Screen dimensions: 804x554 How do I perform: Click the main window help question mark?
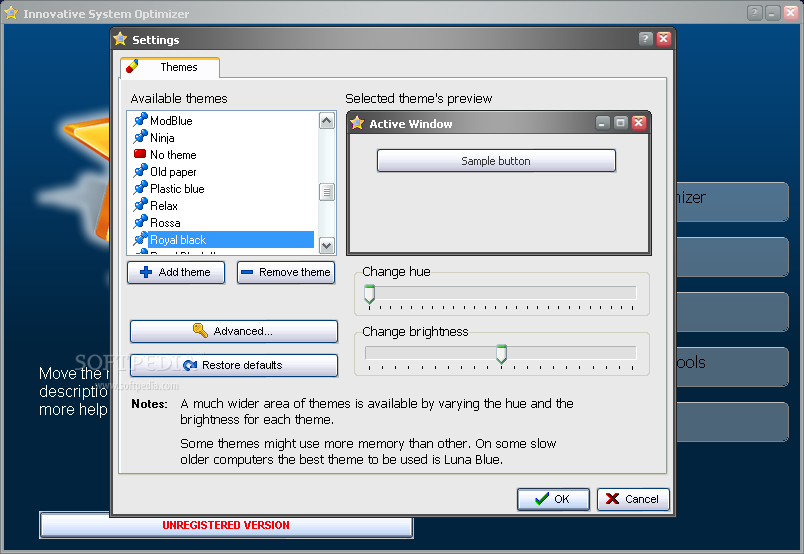click(x=754, y=13)
